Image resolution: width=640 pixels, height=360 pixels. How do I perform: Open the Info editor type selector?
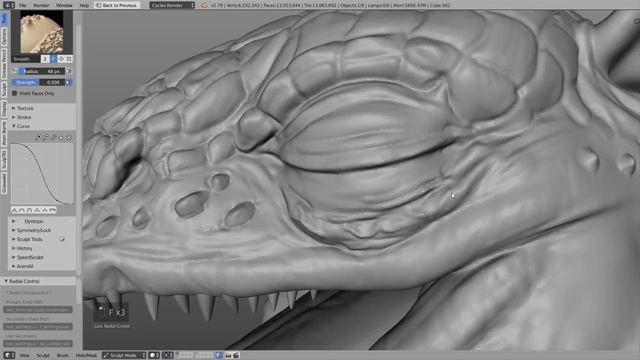[x=9, y=5]
